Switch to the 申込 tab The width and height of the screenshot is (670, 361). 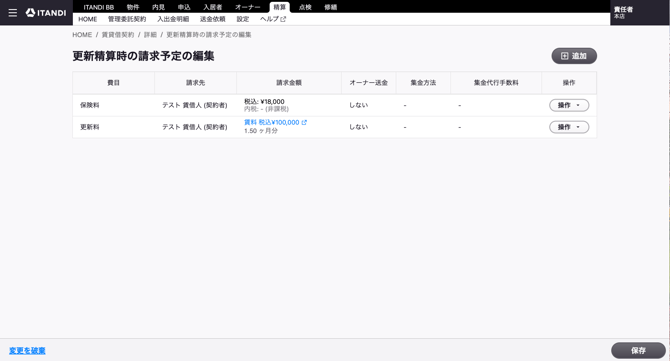[184, 7]
